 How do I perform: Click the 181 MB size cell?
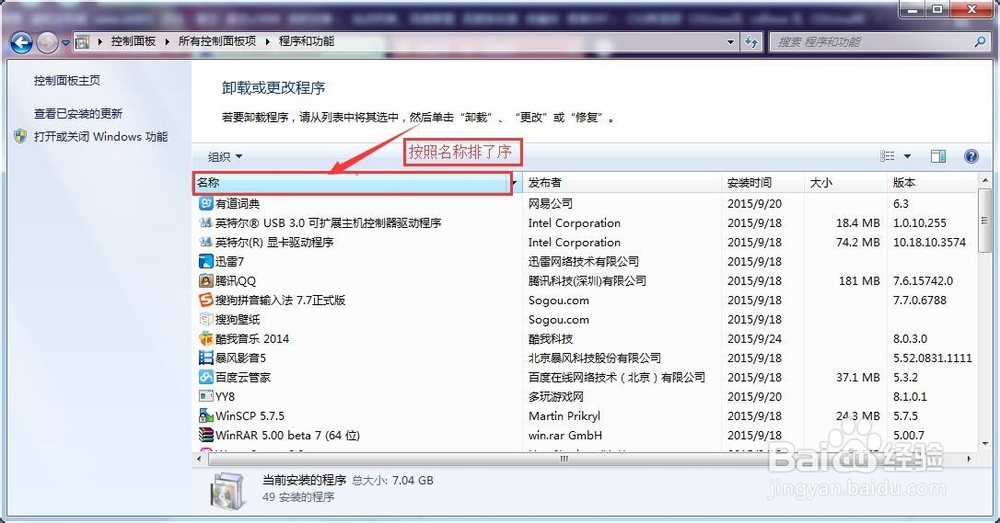tap(859, 281)
